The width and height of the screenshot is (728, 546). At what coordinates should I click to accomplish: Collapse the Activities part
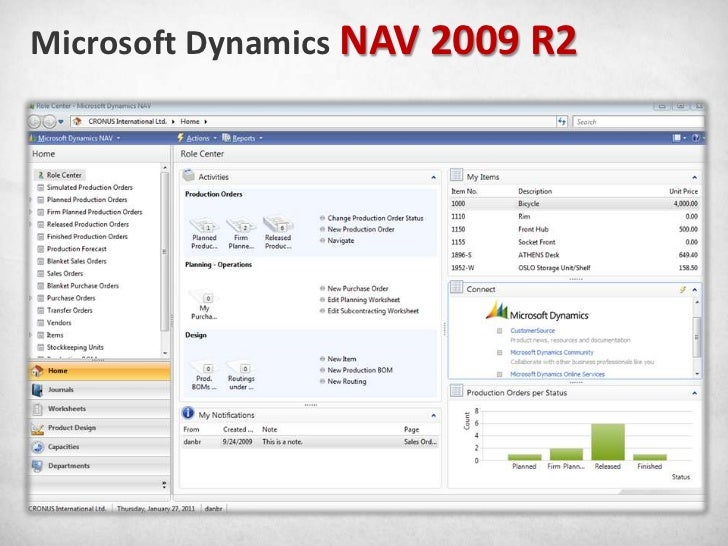tap(434, 177)
